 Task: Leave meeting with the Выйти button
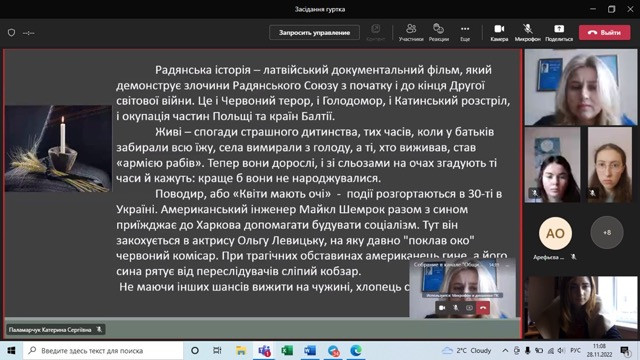[x=604, y=32]
